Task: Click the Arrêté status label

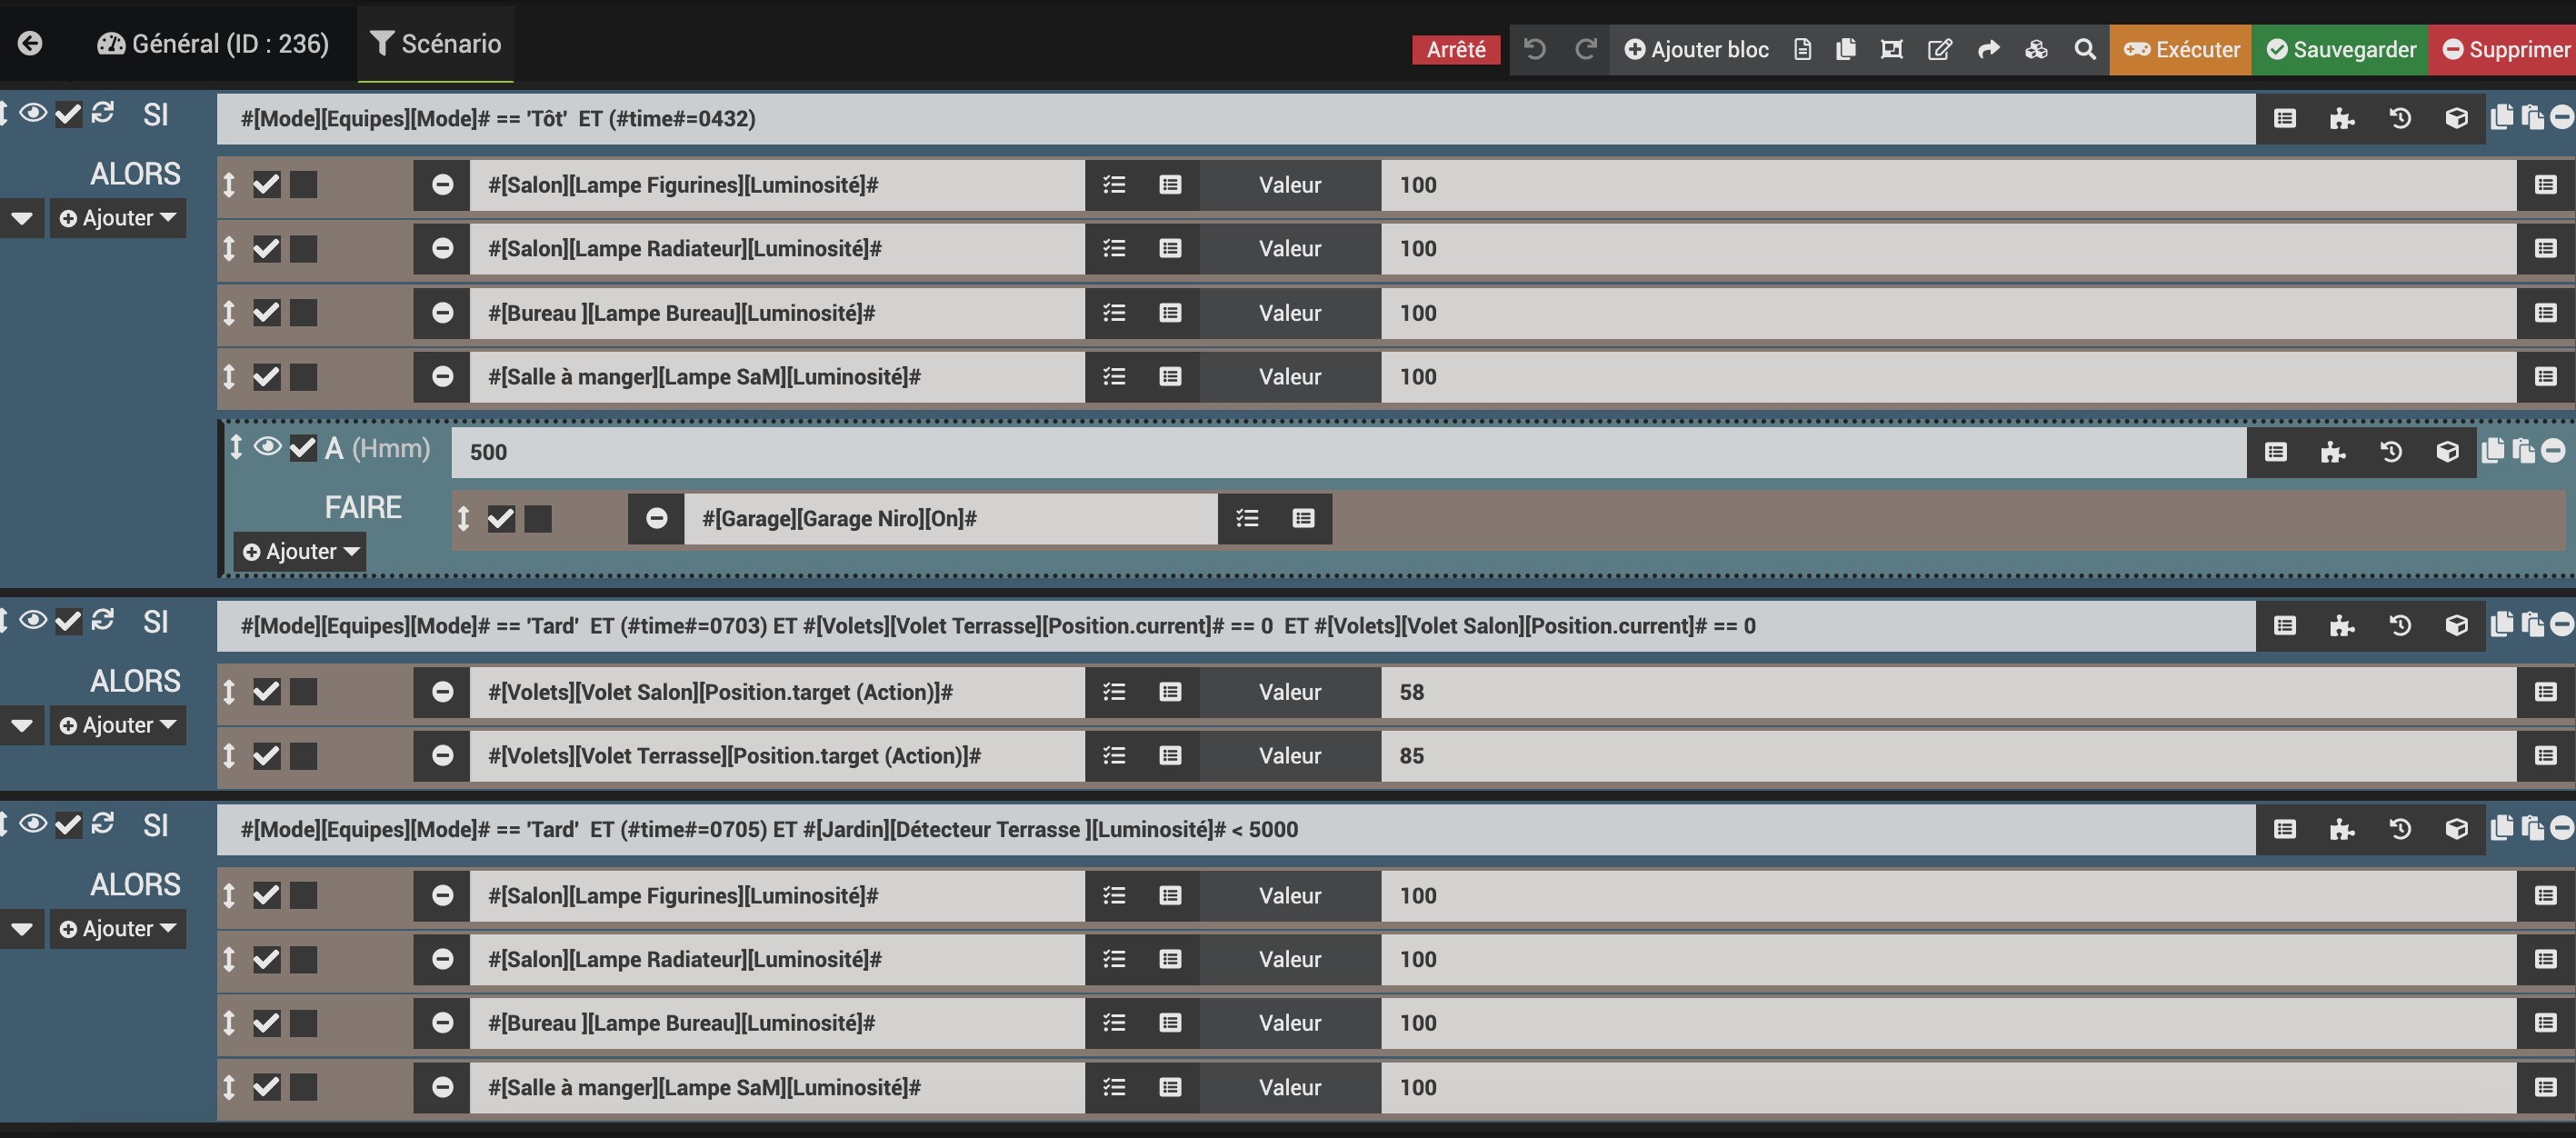Action: (1456, 50)
